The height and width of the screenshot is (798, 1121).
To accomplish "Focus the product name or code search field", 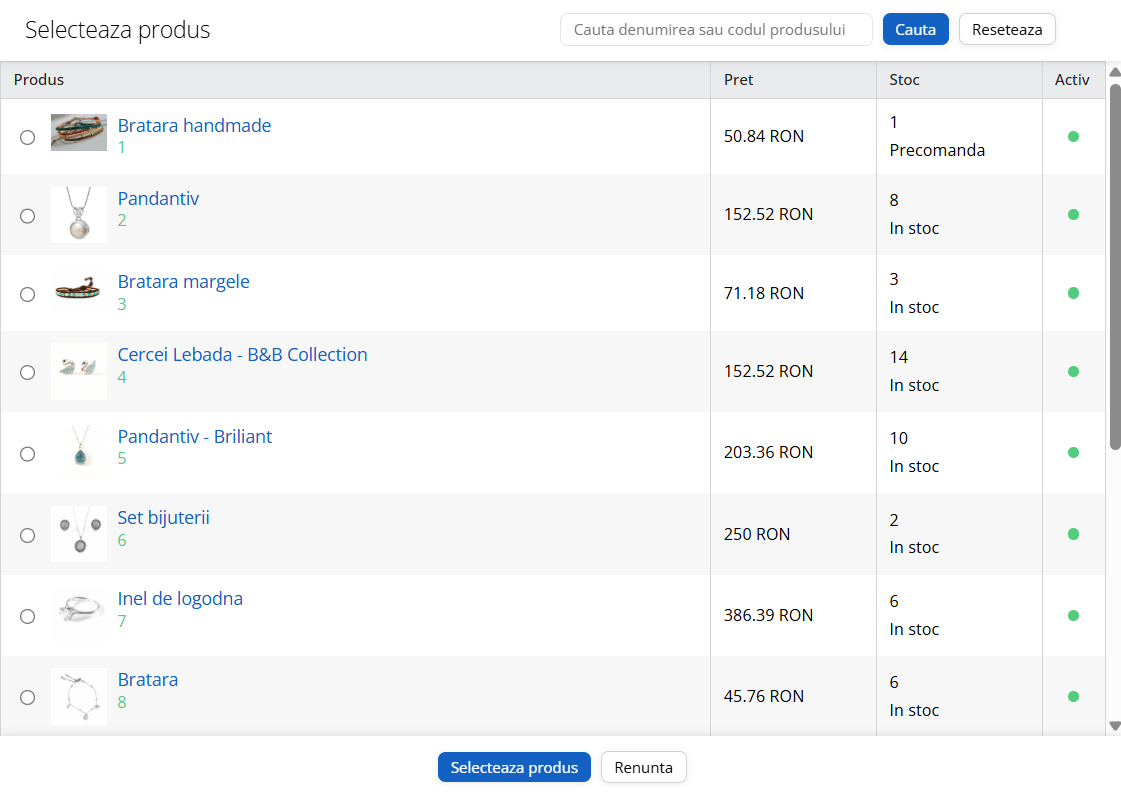I will (716, 29).
